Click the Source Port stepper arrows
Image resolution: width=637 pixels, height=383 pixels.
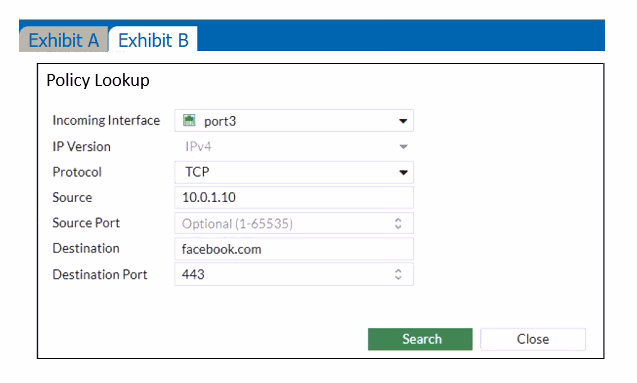398,223
